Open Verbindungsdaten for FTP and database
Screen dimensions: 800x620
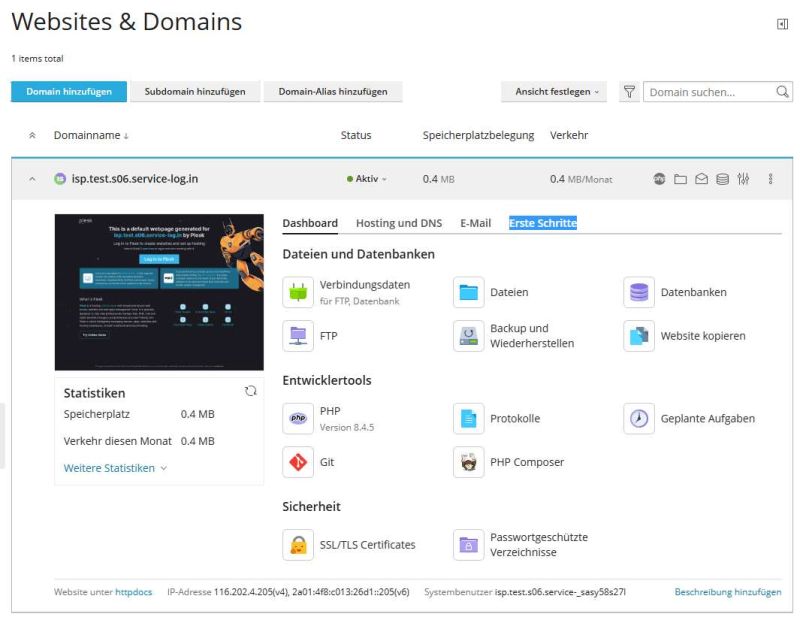[x=347, y=292]
